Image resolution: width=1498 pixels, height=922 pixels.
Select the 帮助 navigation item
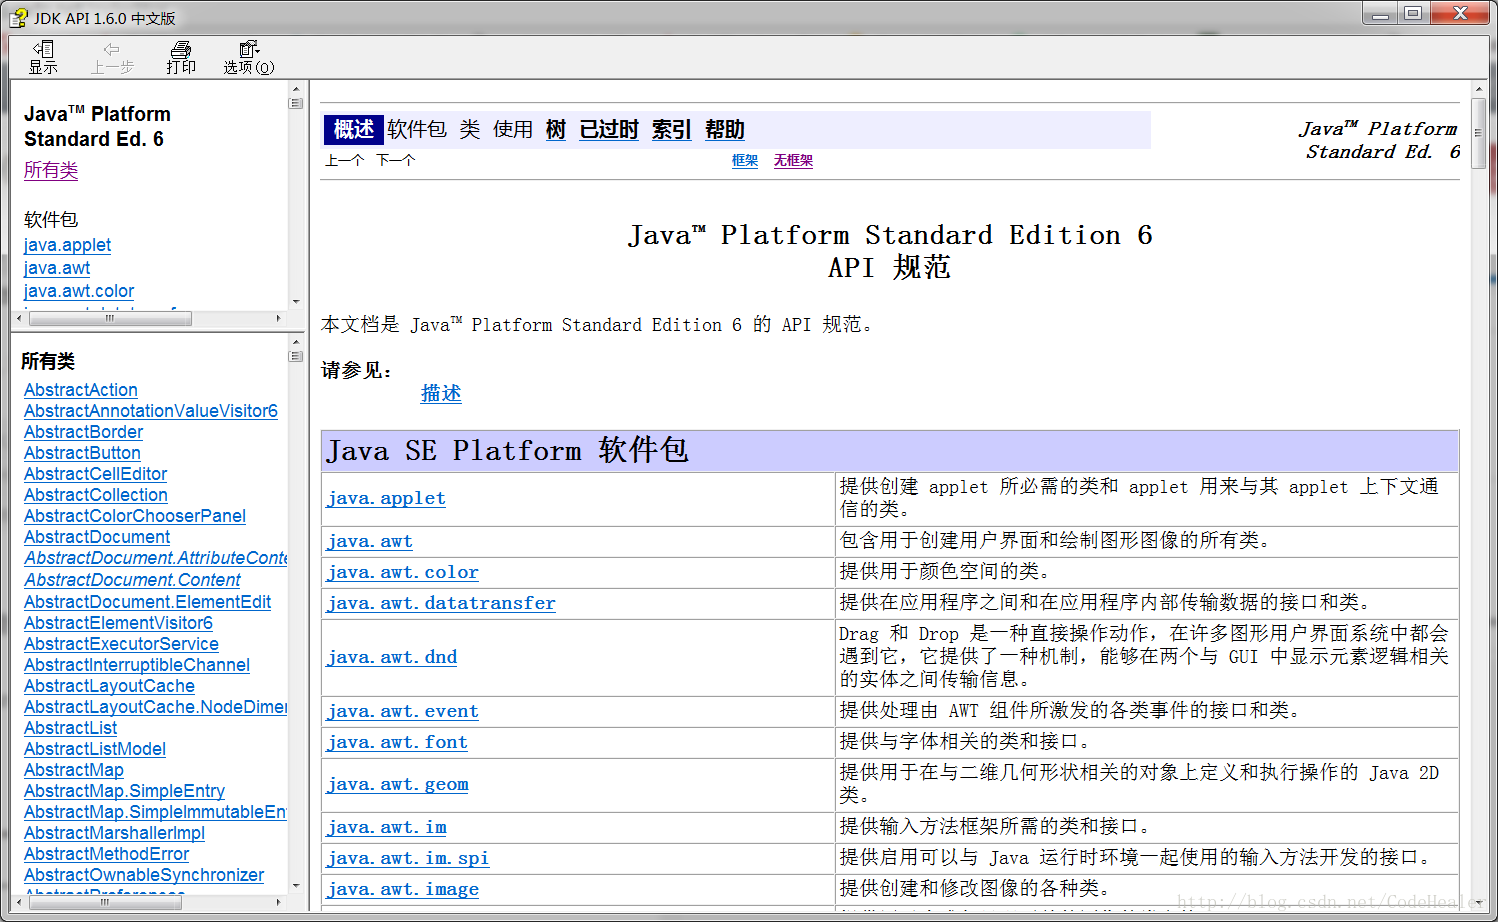point(725,129)
